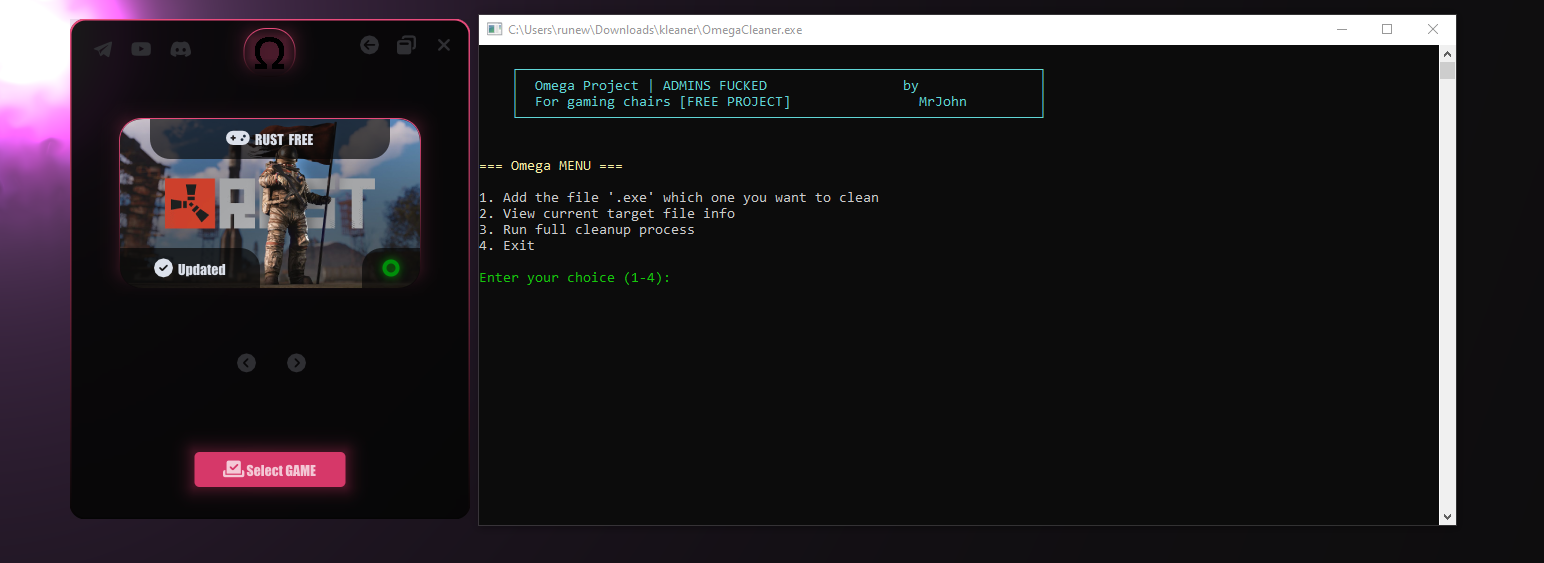Click the Updated status label

click(202, 269)
